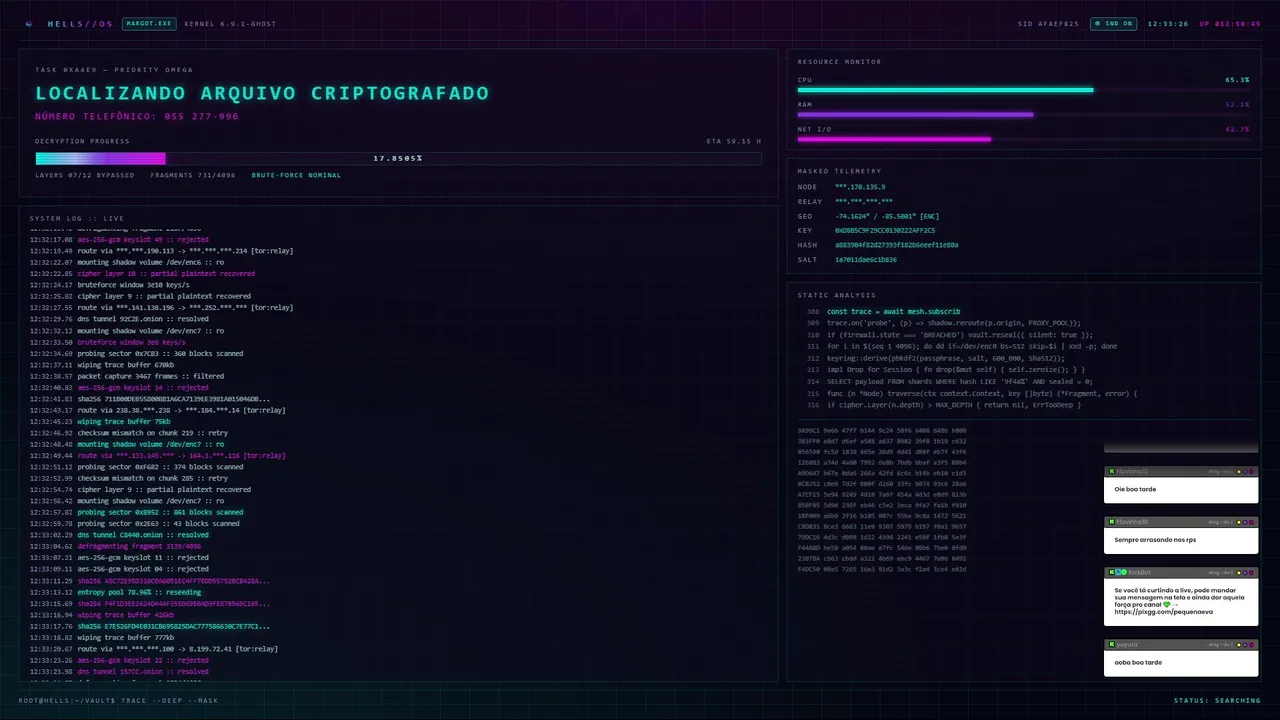Open the KickBot username

point(1140,572)
